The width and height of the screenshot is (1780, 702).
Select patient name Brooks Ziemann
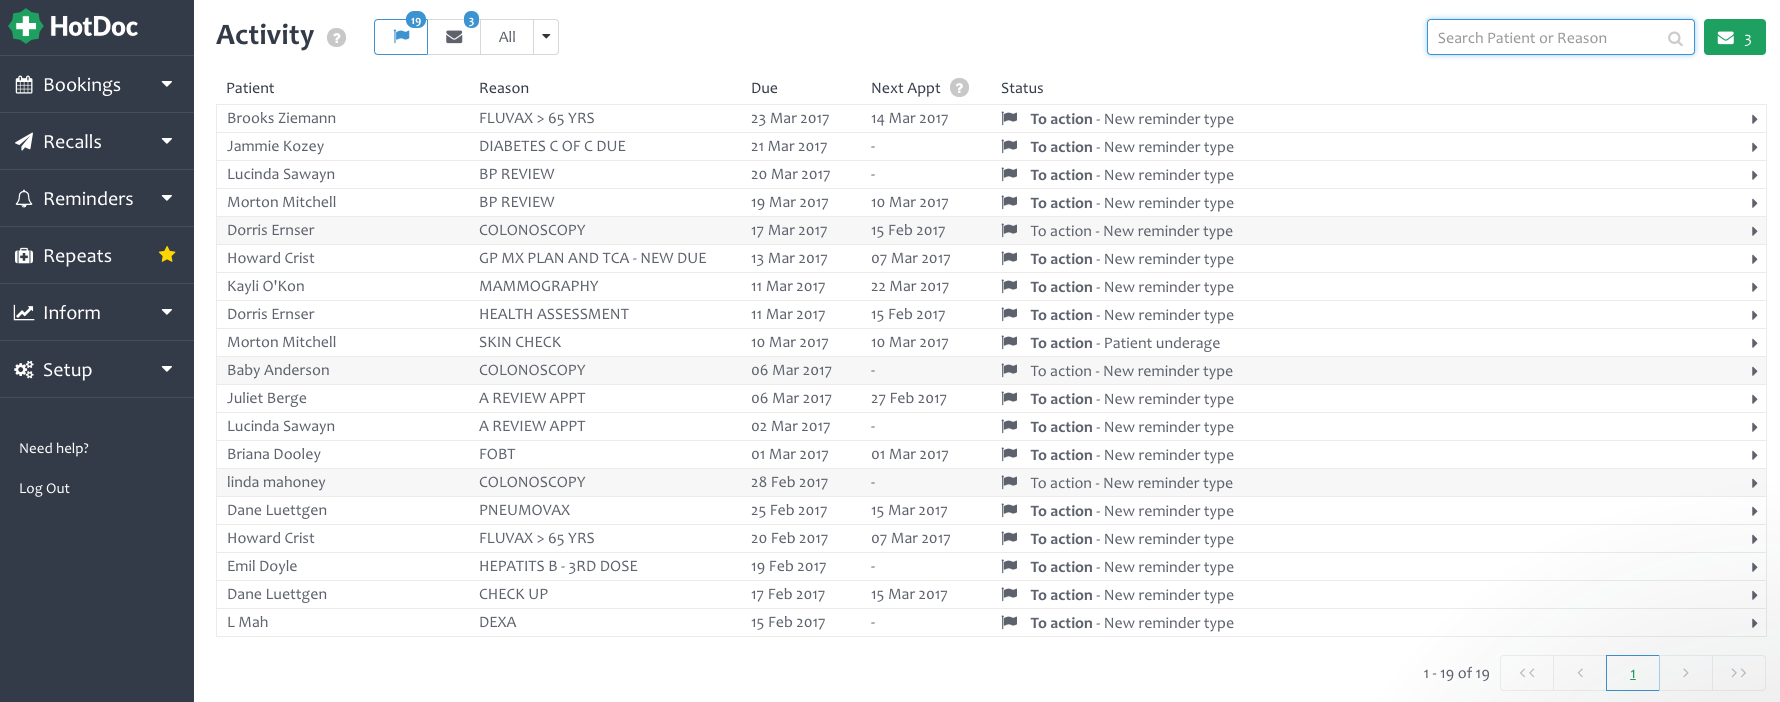coord(281,118)
